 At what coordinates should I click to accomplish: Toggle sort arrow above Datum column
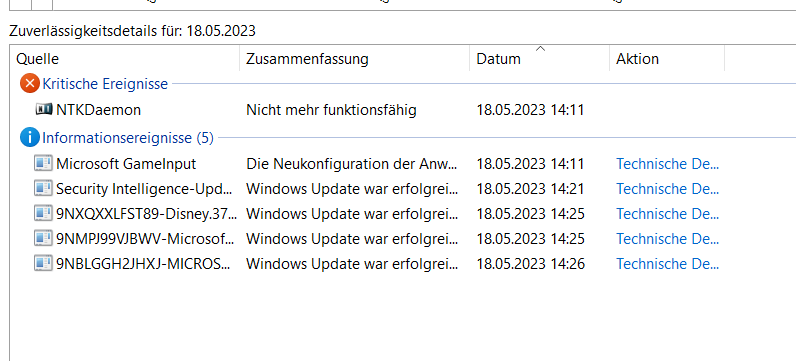coord(541,49)
